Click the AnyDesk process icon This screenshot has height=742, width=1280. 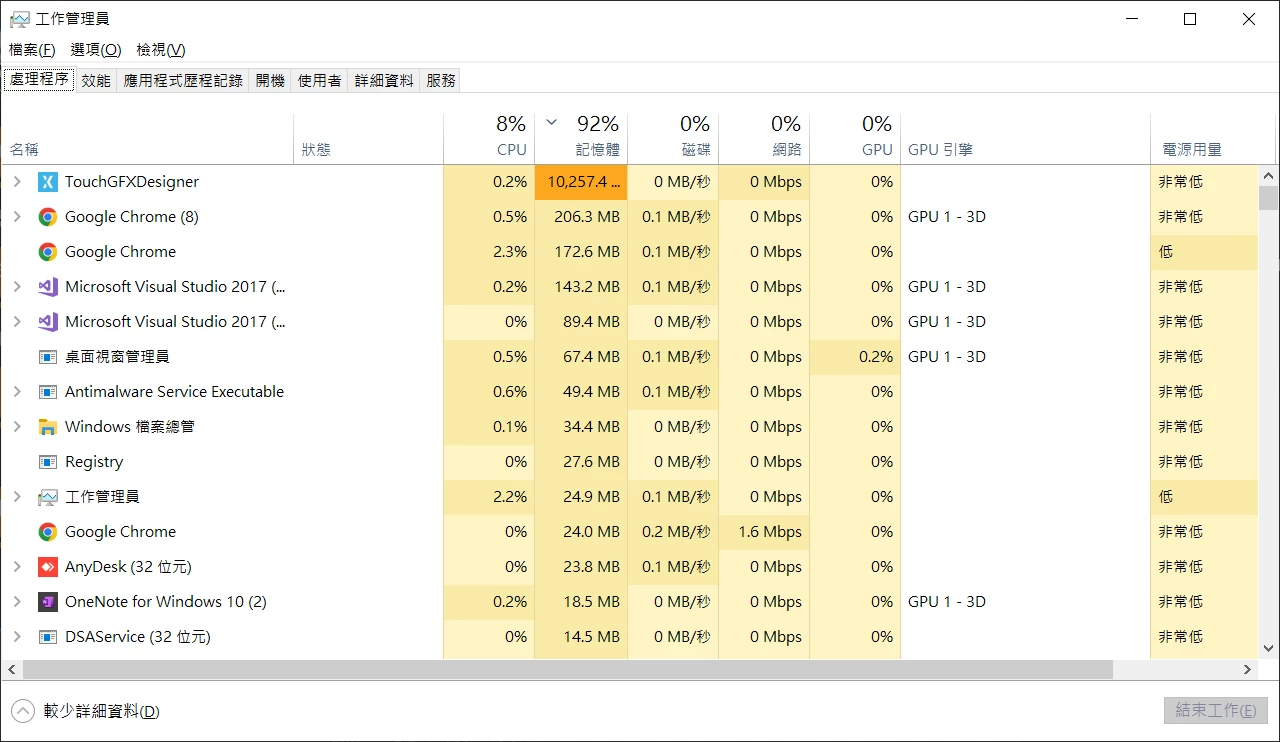(47, 567)
